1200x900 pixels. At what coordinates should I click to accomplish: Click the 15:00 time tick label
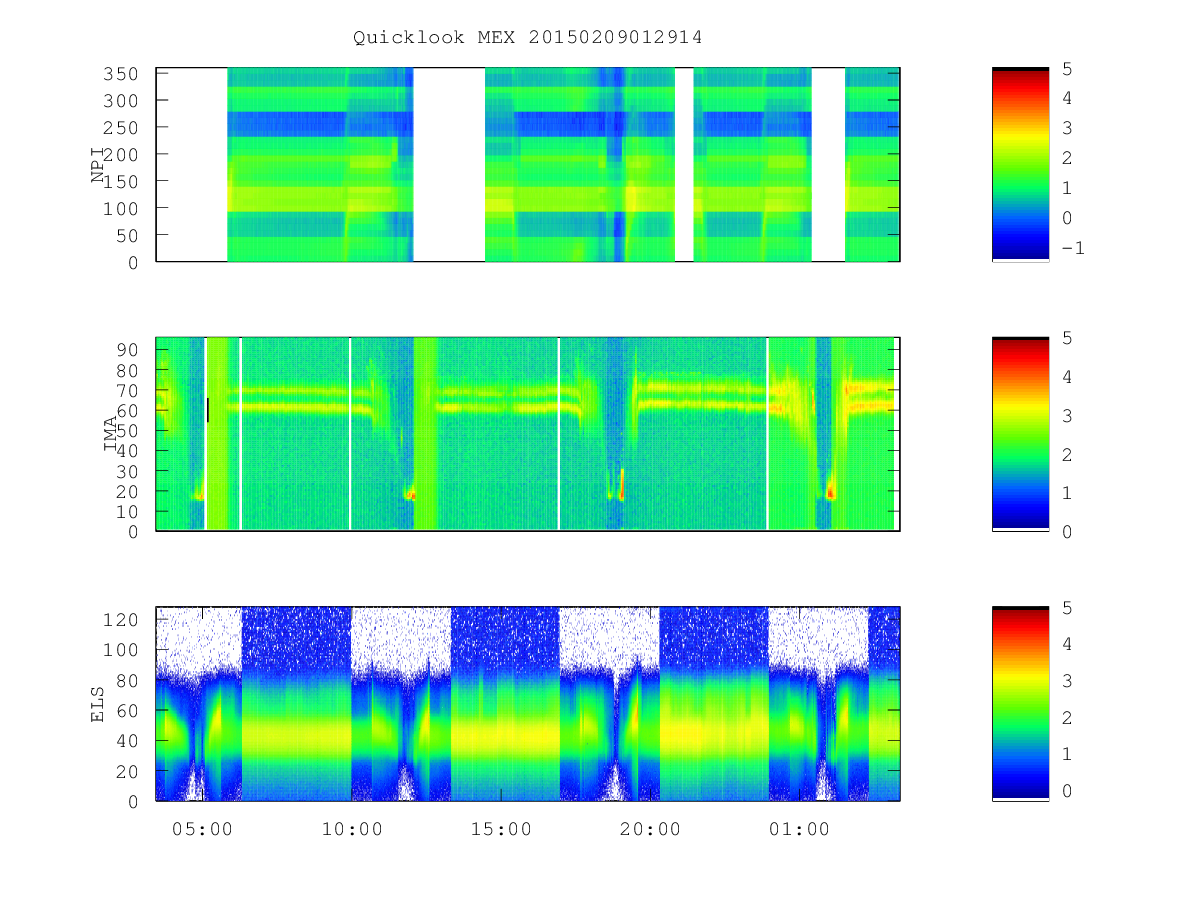point(501,829)
